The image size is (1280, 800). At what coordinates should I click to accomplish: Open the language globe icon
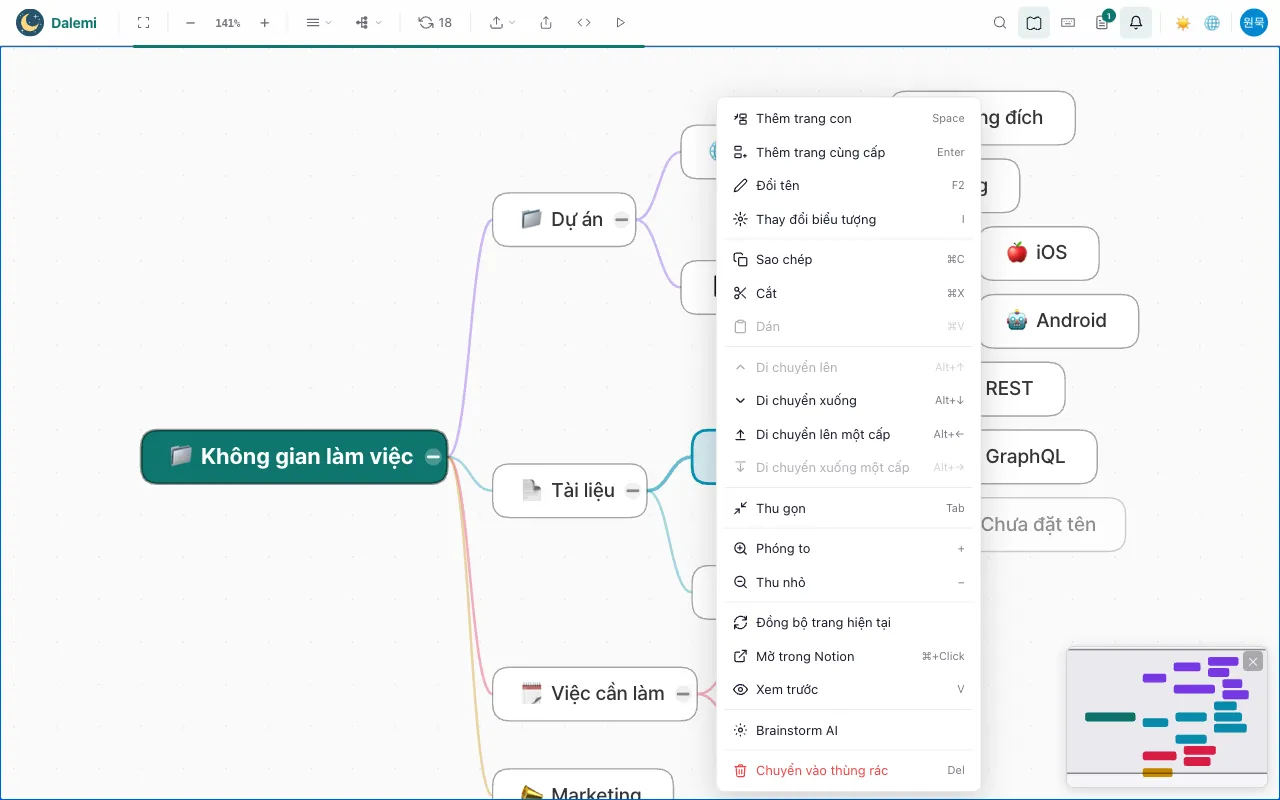click(x=1212, y=22)
